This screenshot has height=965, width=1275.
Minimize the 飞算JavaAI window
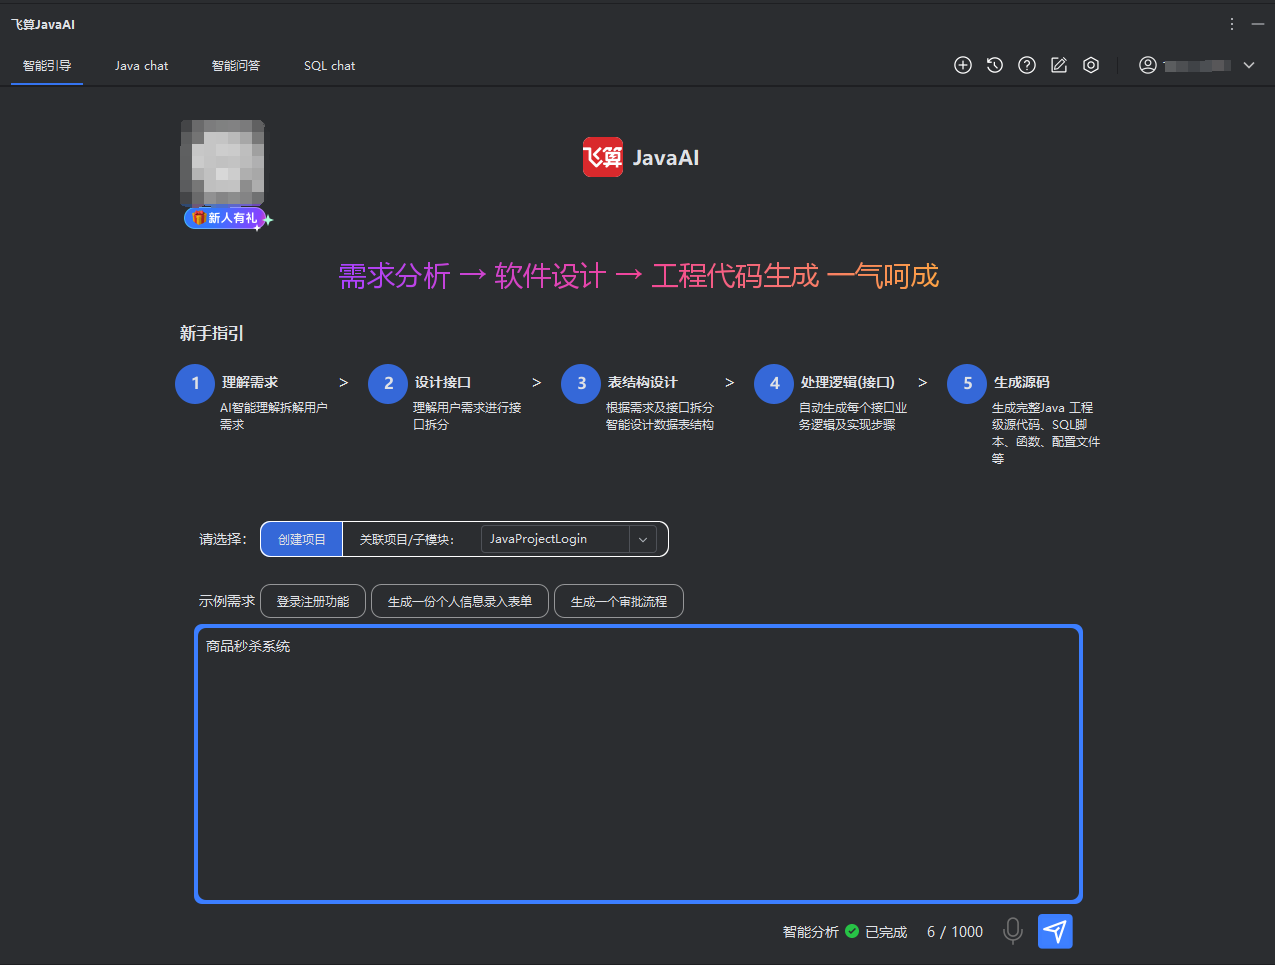[x=1258, y=24]
